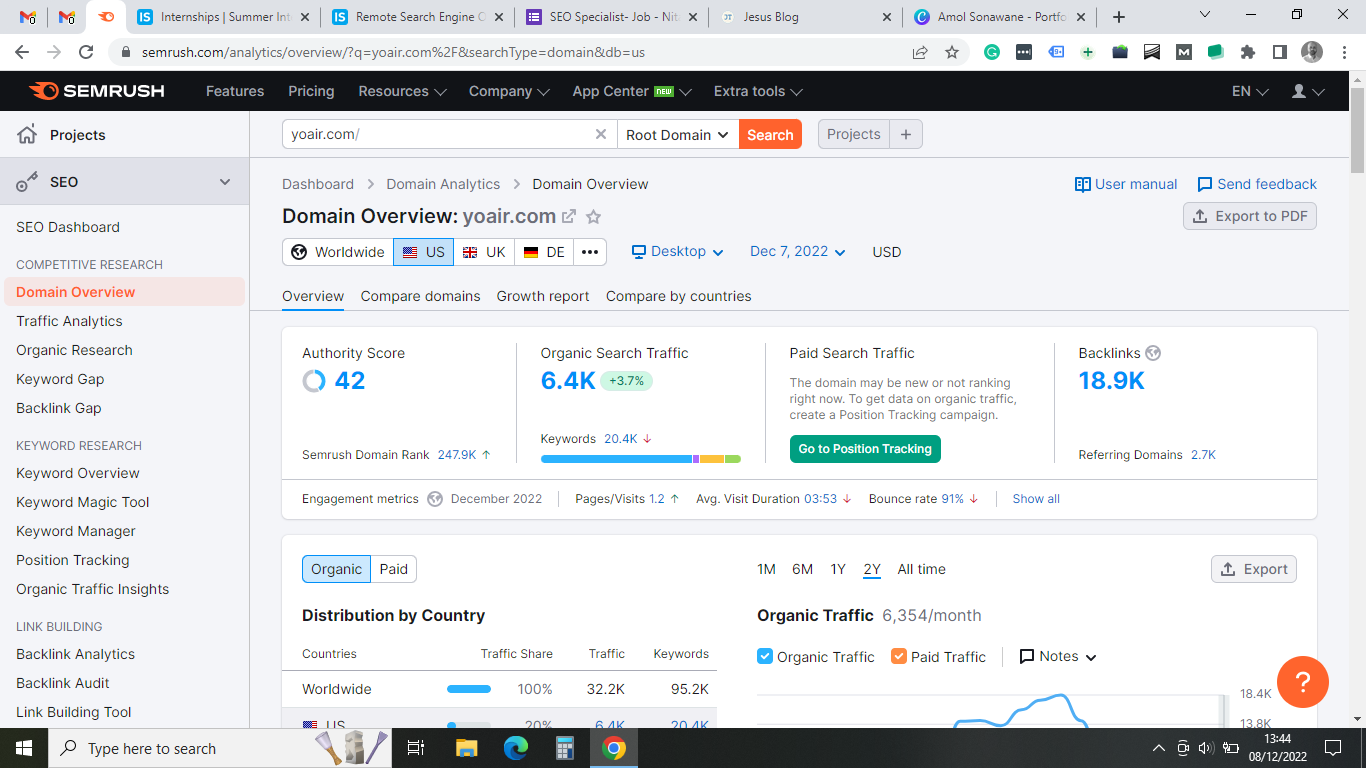Click the orange Search button
Image resolution: width=1366 pixels, height=768 pixels.
(x=770, y=134)
